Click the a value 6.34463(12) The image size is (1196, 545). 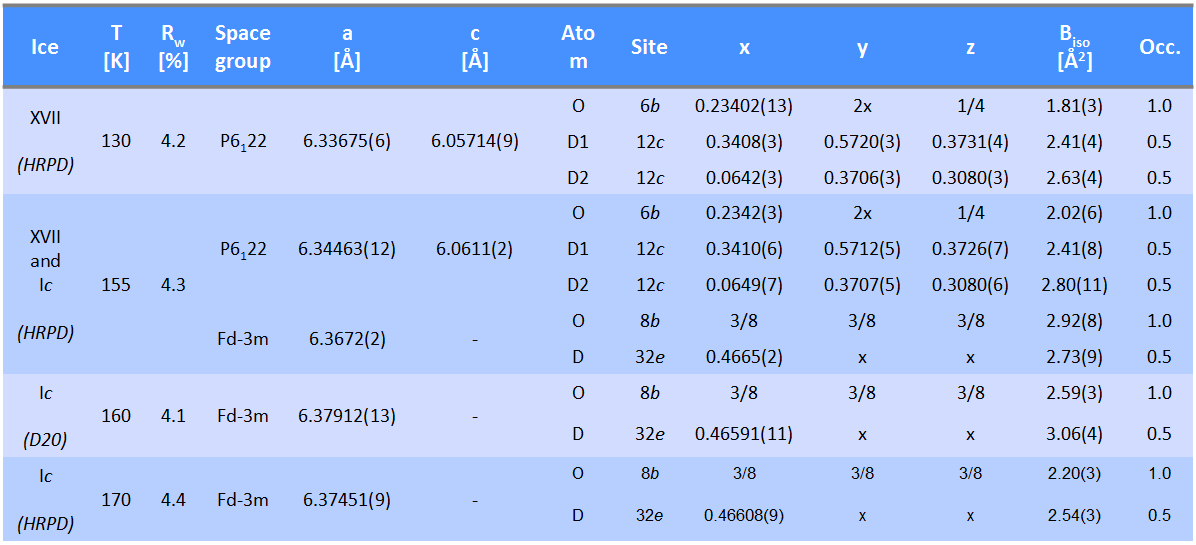pos(346,249)
